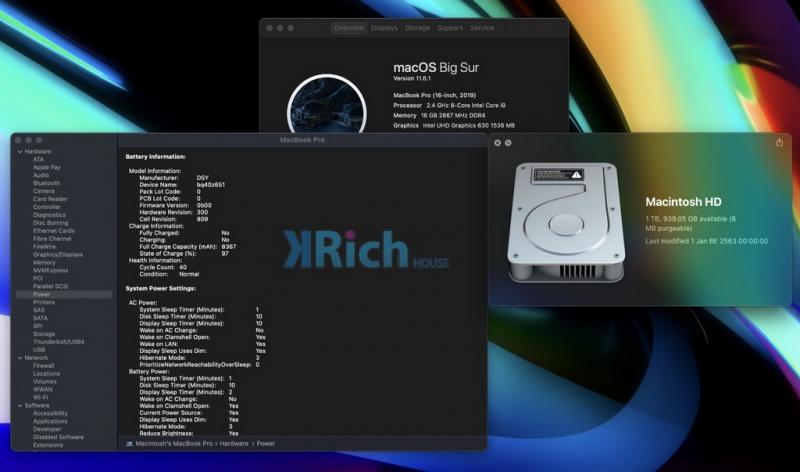Click the computer icon in the path bar
800x472 pixels.
click(x=129, y=444)
